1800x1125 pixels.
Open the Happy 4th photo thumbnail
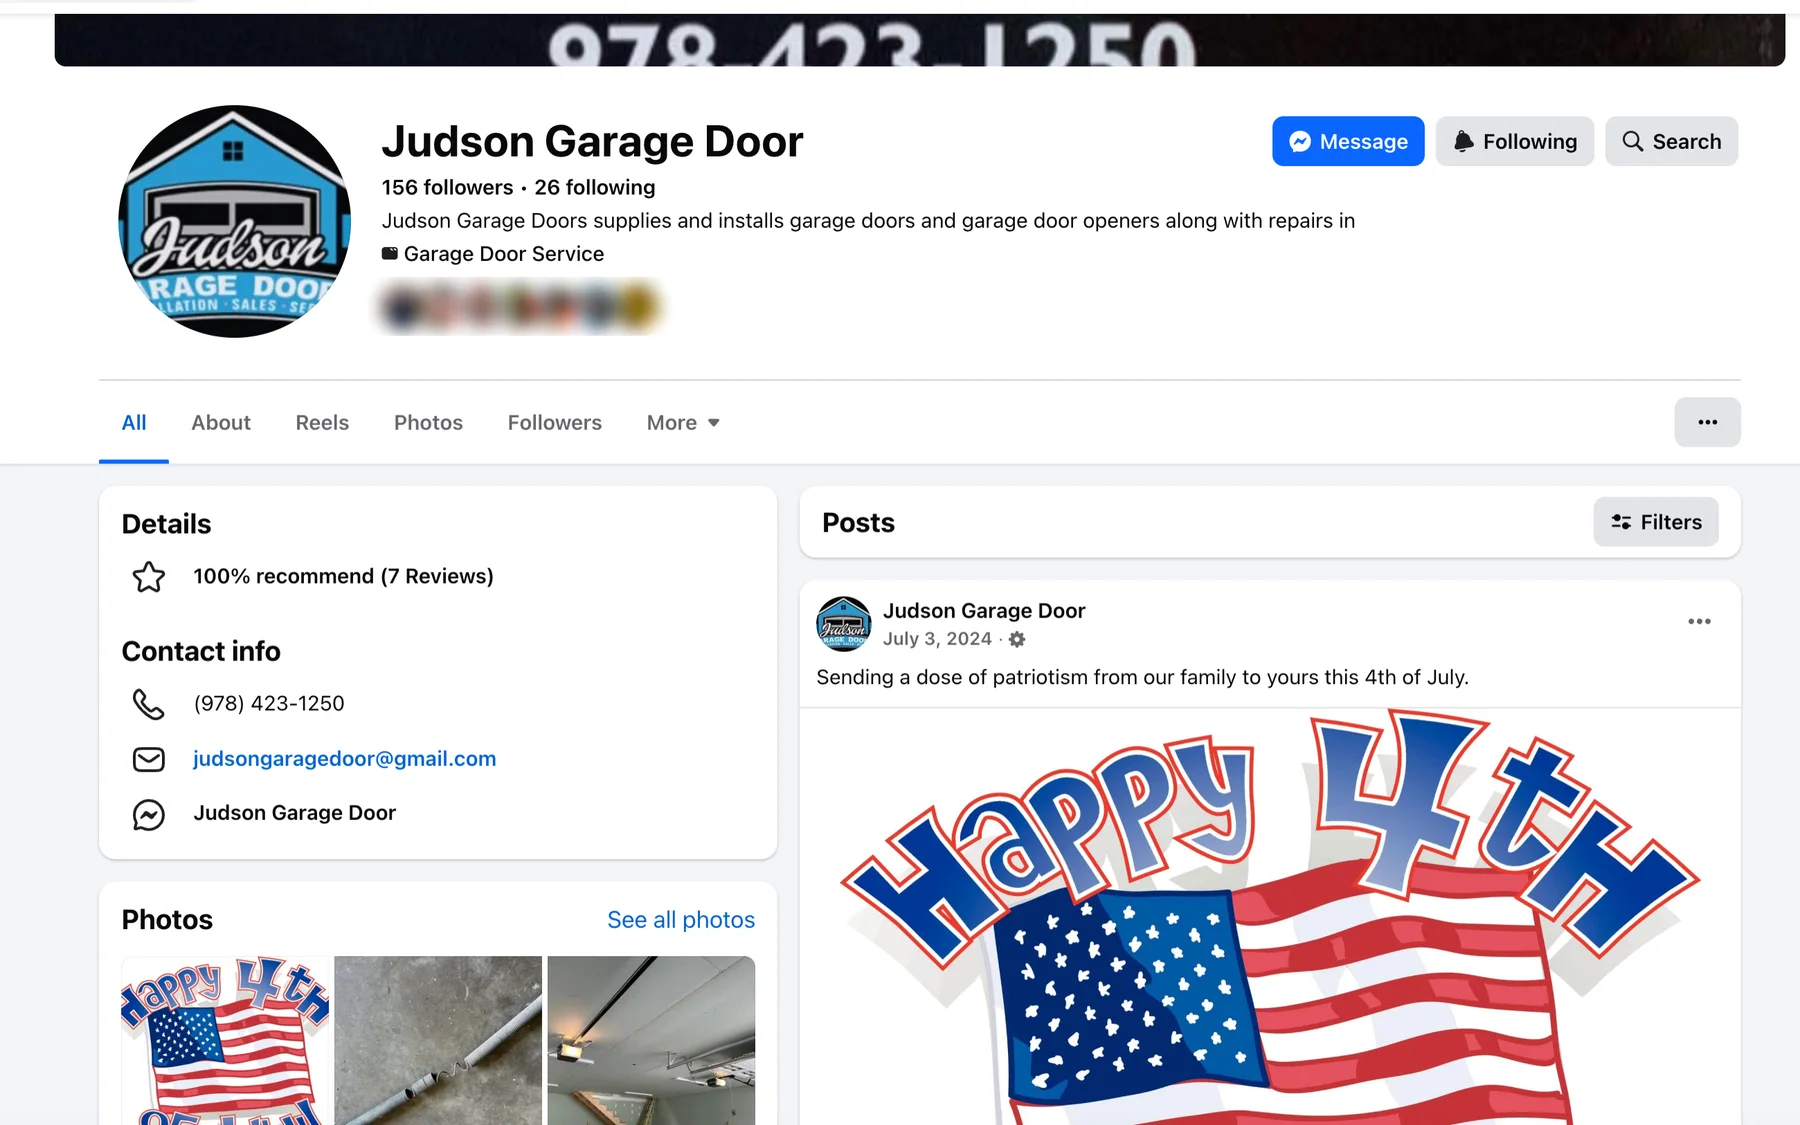click(x=225, y=1040)
